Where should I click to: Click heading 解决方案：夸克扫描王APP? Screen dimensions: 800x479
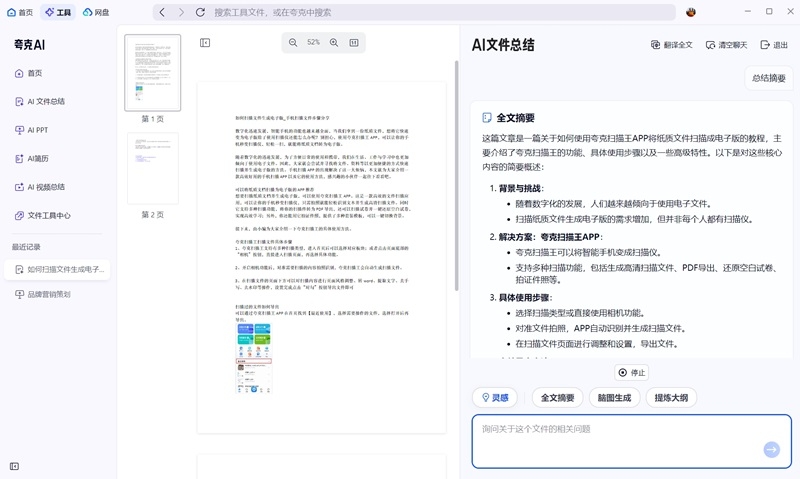(x=551, y=237)
